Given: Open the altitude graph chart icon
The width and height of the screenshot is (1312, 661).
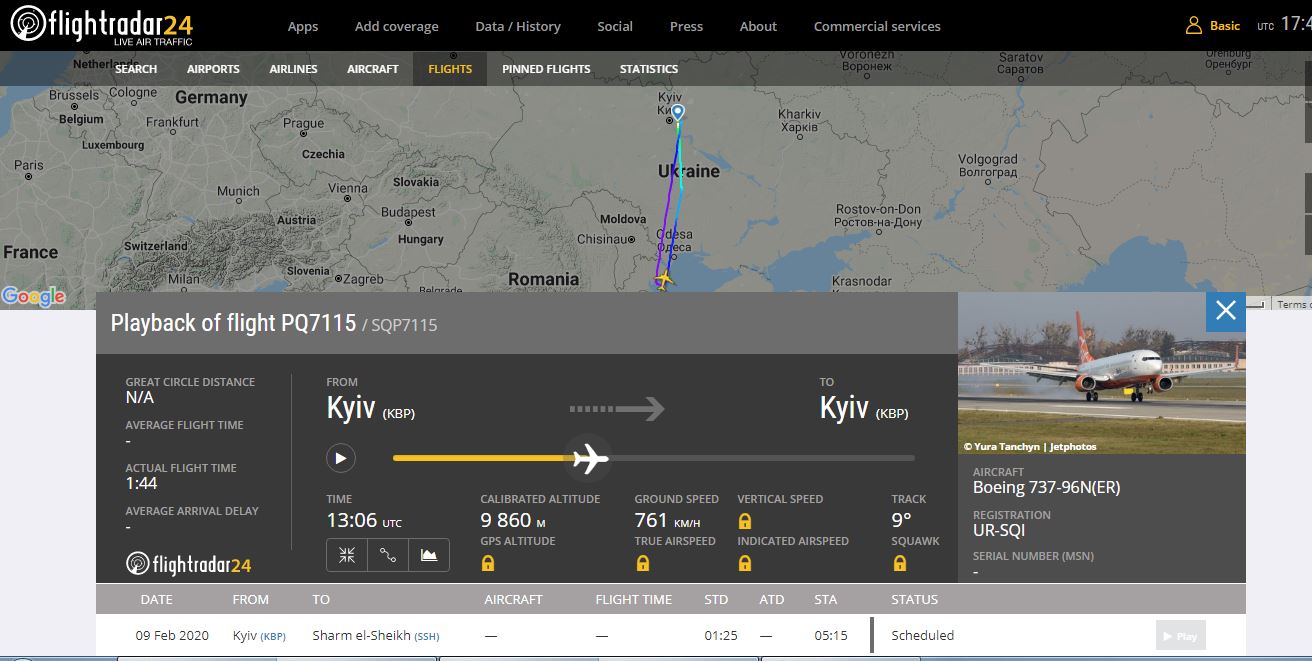Looking at the screenshot, I should tap(429, 555).
